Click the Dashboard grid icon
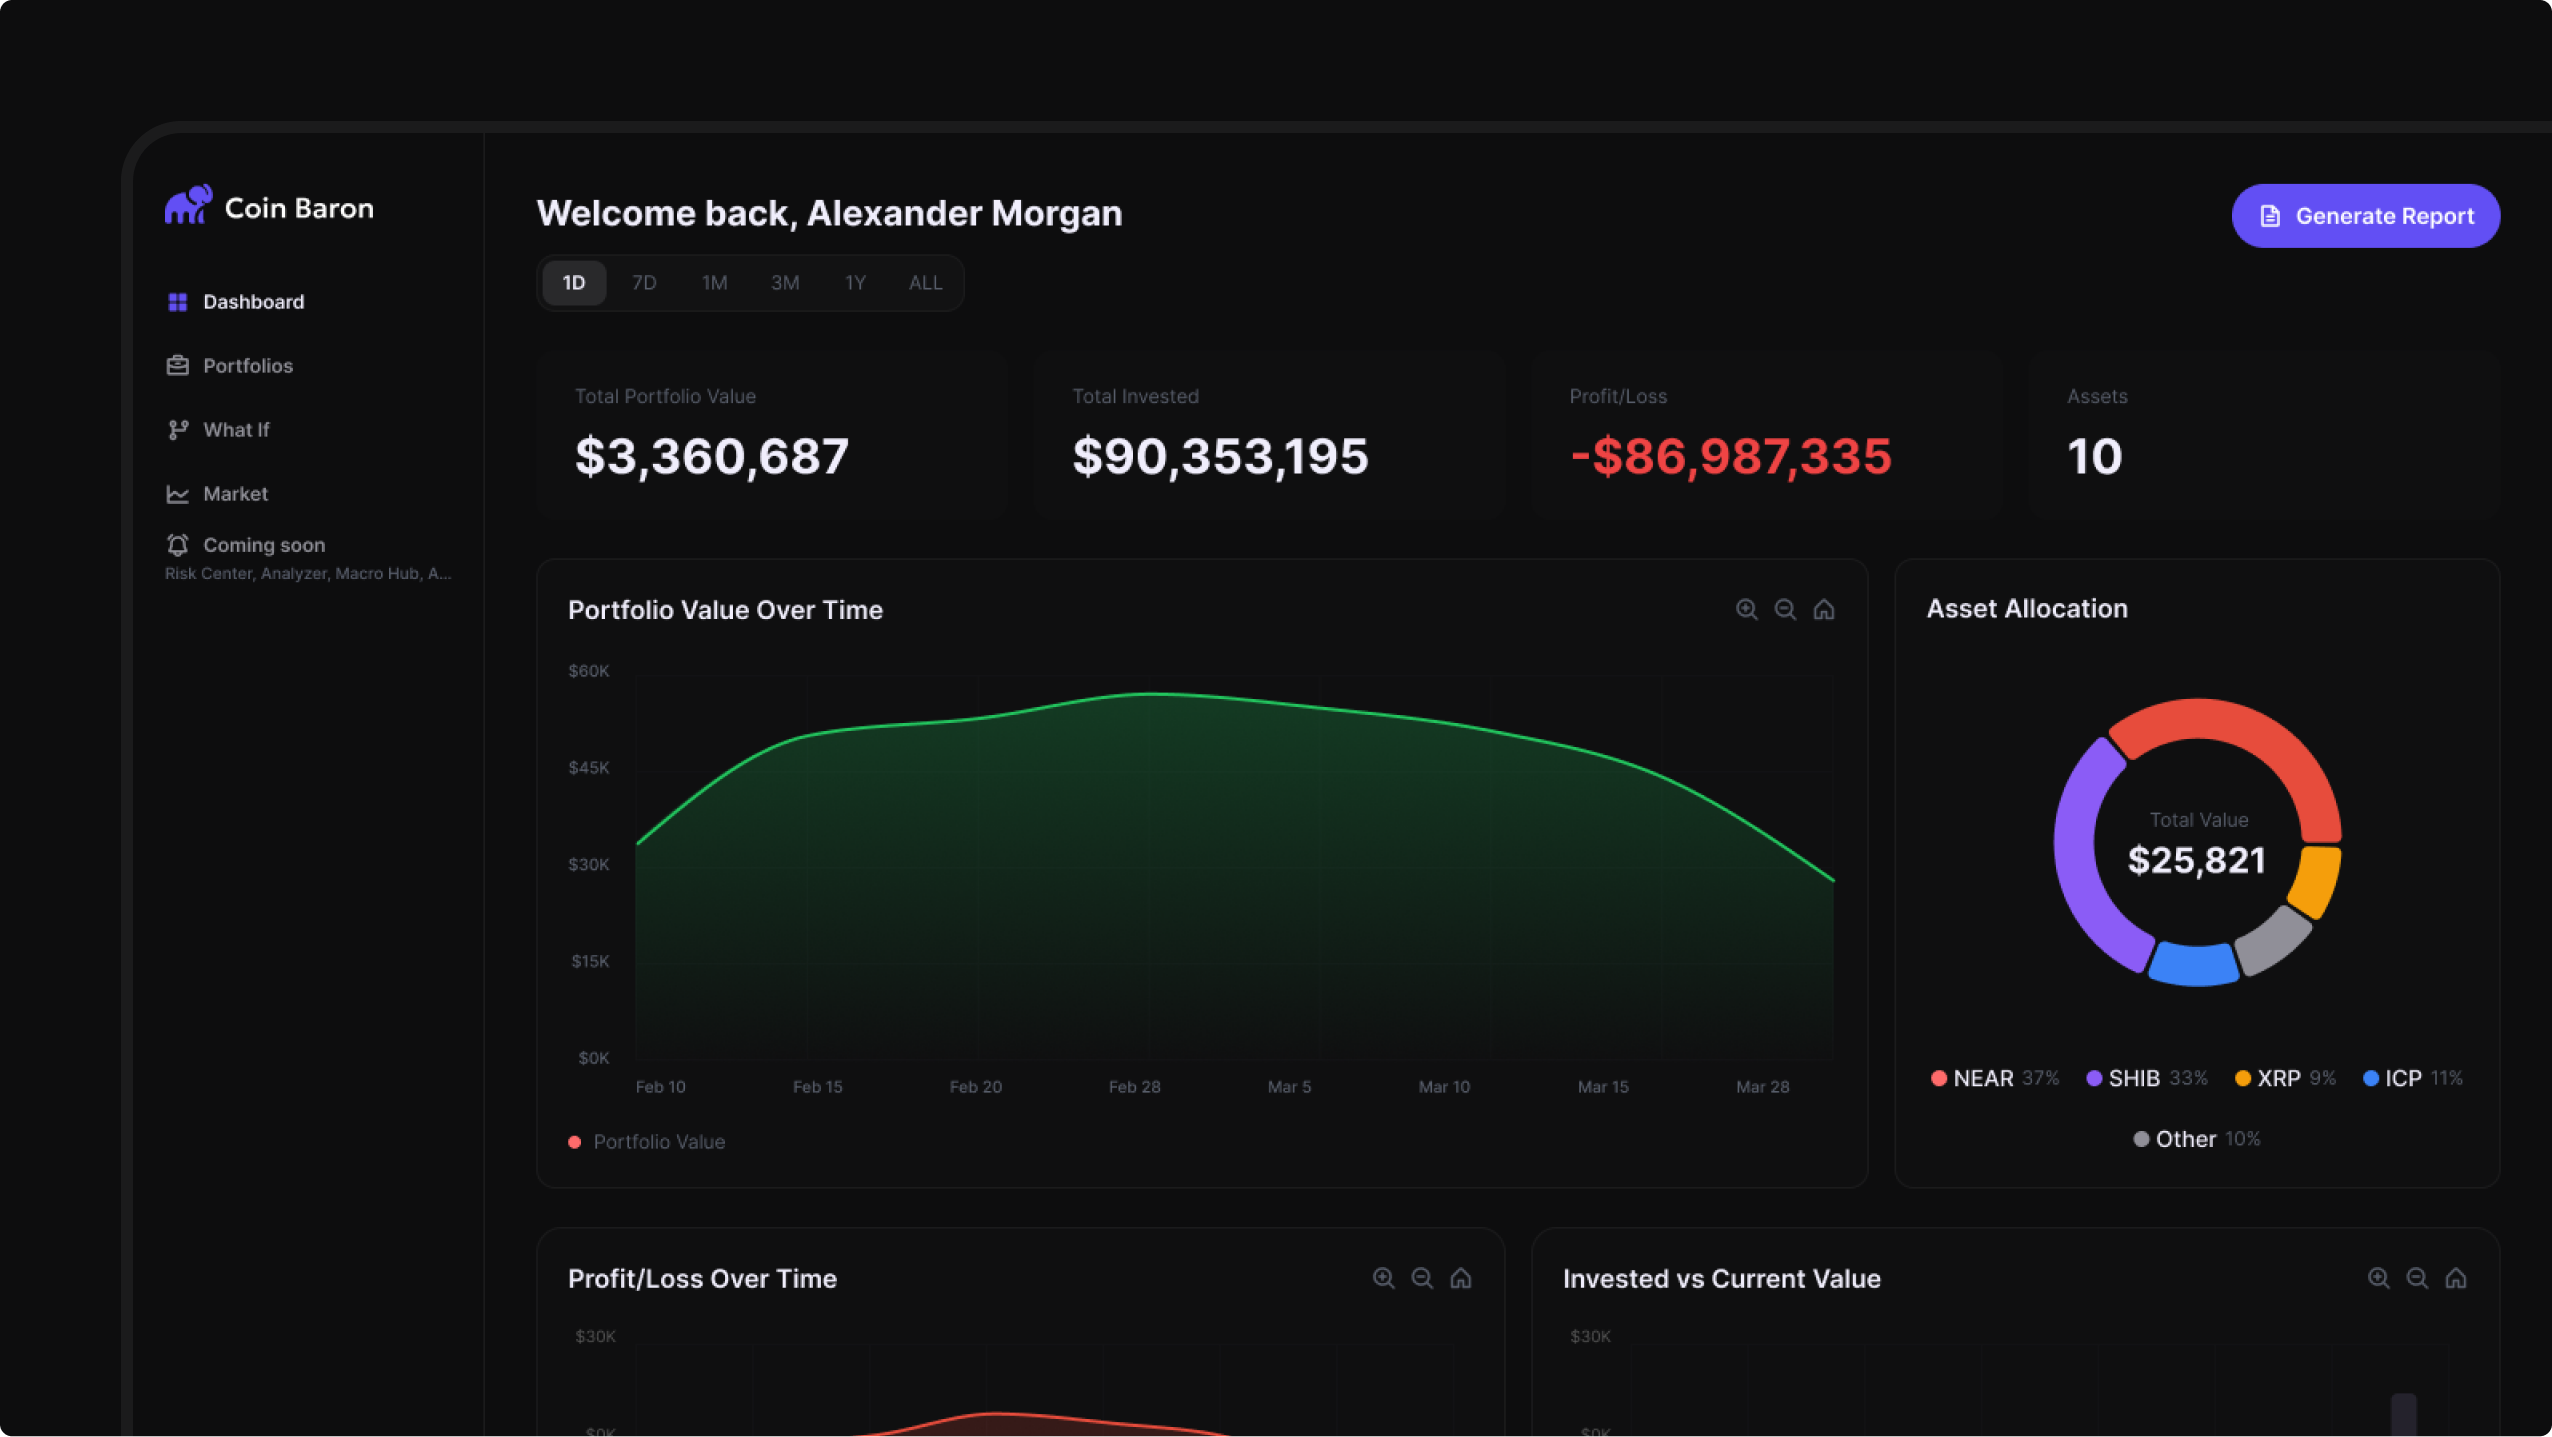Screen dimensions: 2552x1437 [178, 302]
